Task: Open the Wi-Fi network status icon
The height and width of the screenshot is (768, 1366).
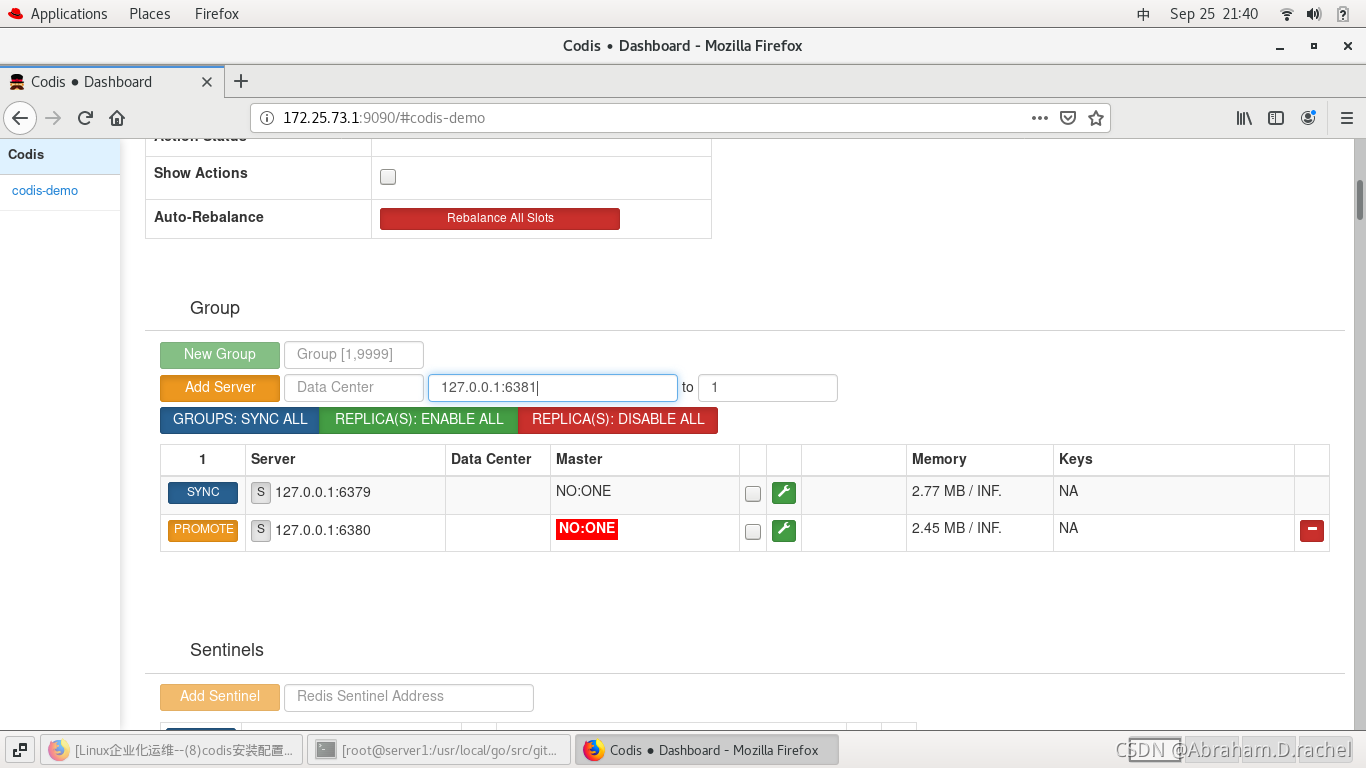Action: coord(1287,14)
